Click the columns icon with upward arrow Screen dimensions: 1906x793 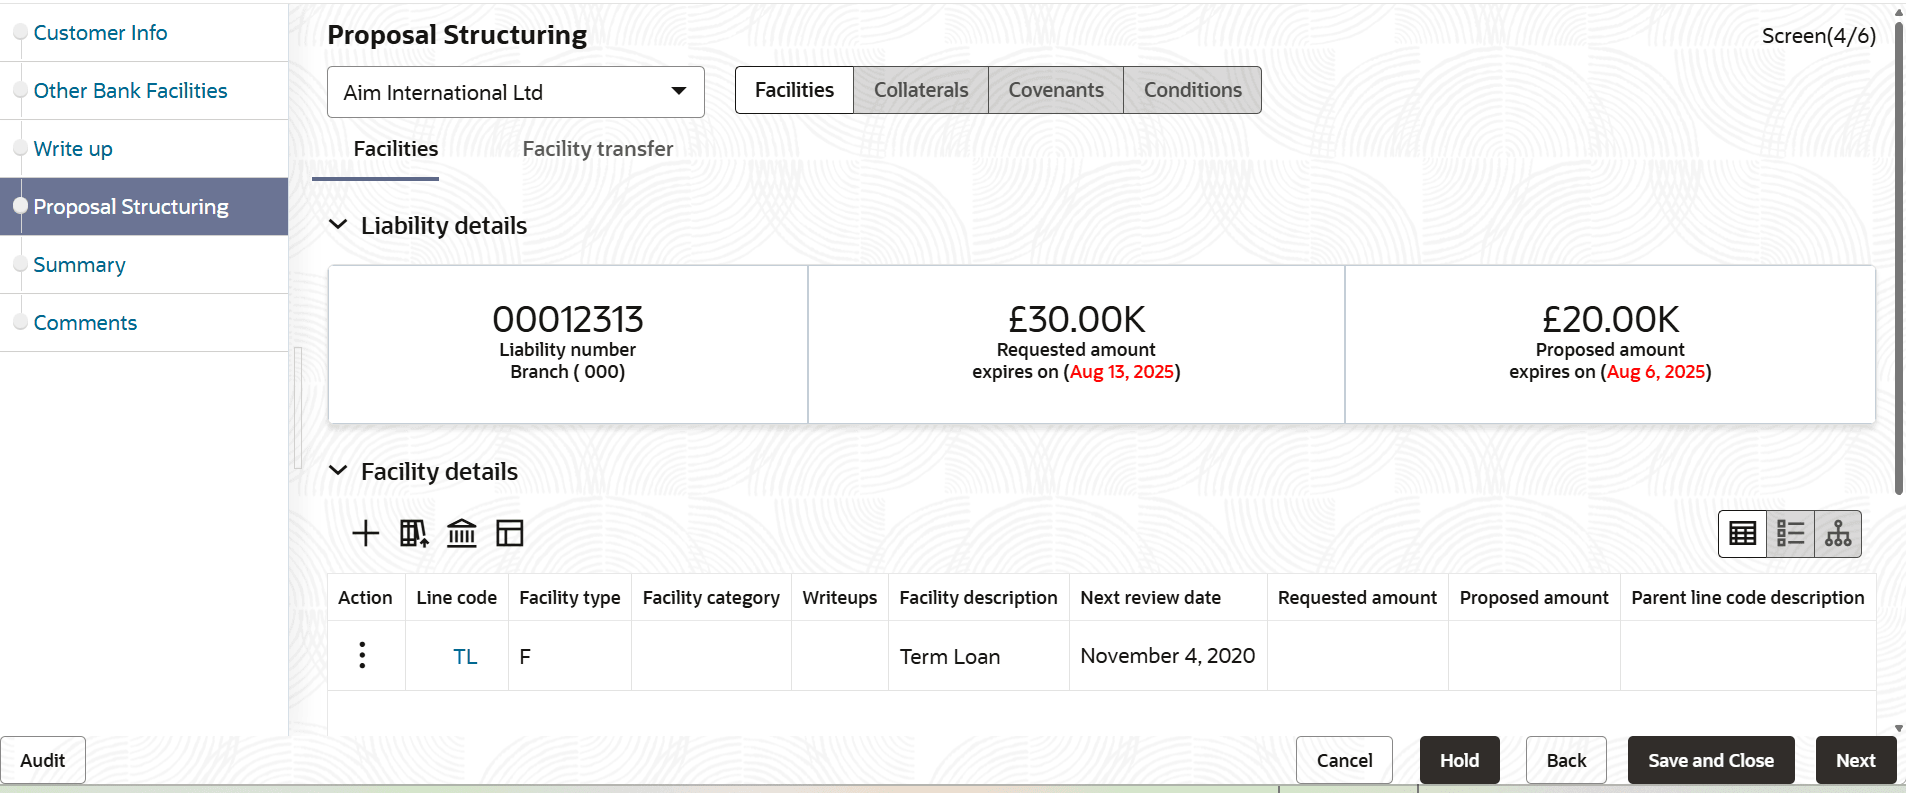(414, 533)
